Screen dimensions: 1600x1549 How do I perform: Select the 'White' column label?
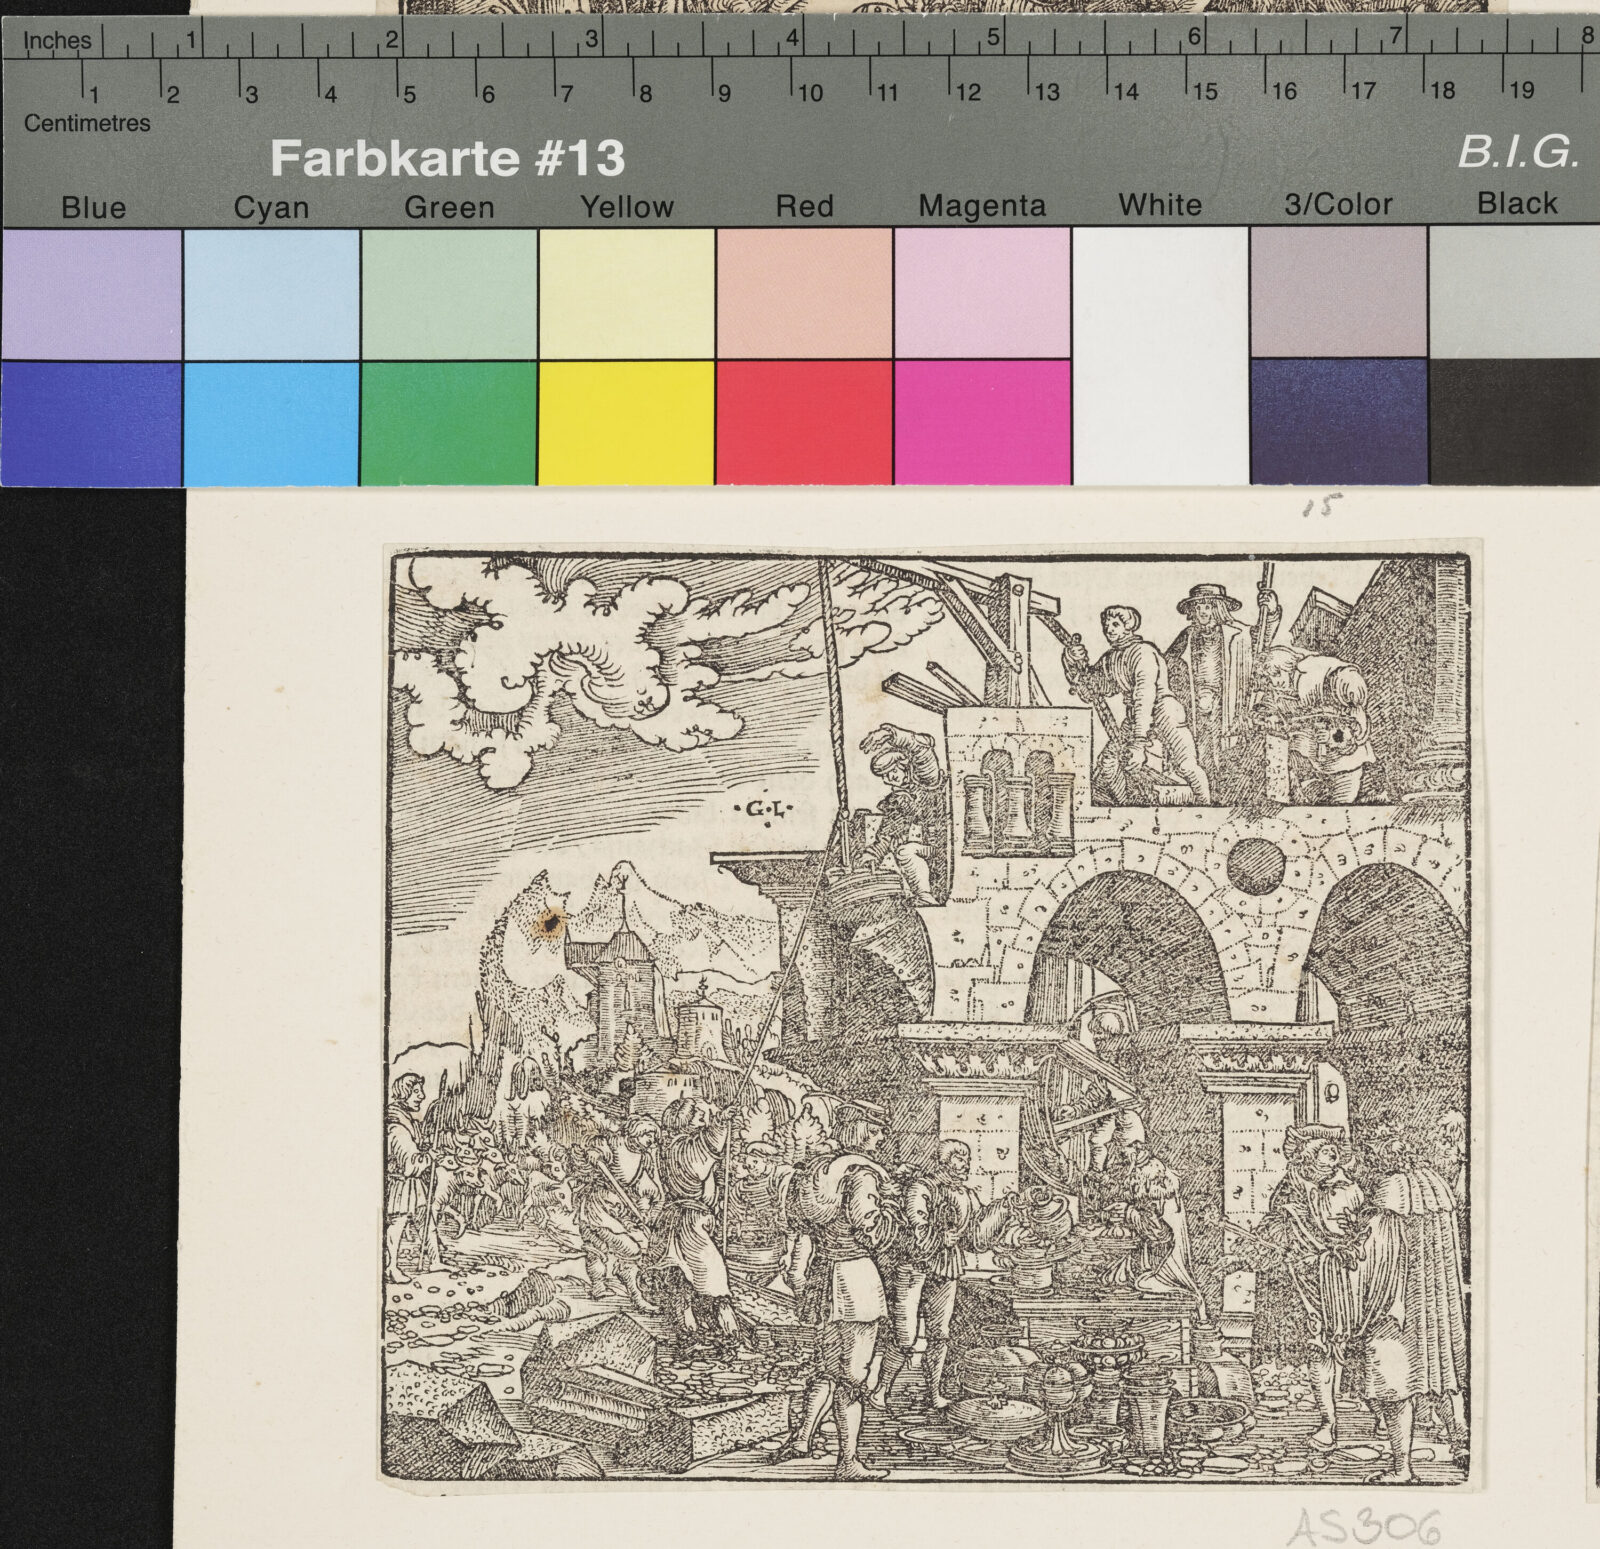pyautogui.click(x=1160, y=205)
